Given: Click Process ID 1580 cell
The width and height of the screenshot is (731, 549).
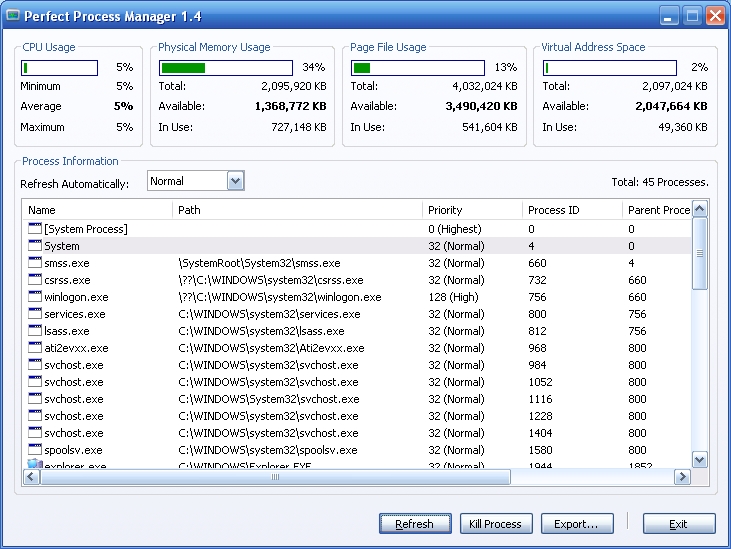Looking at the screenshot, I should tap(540, 450).
